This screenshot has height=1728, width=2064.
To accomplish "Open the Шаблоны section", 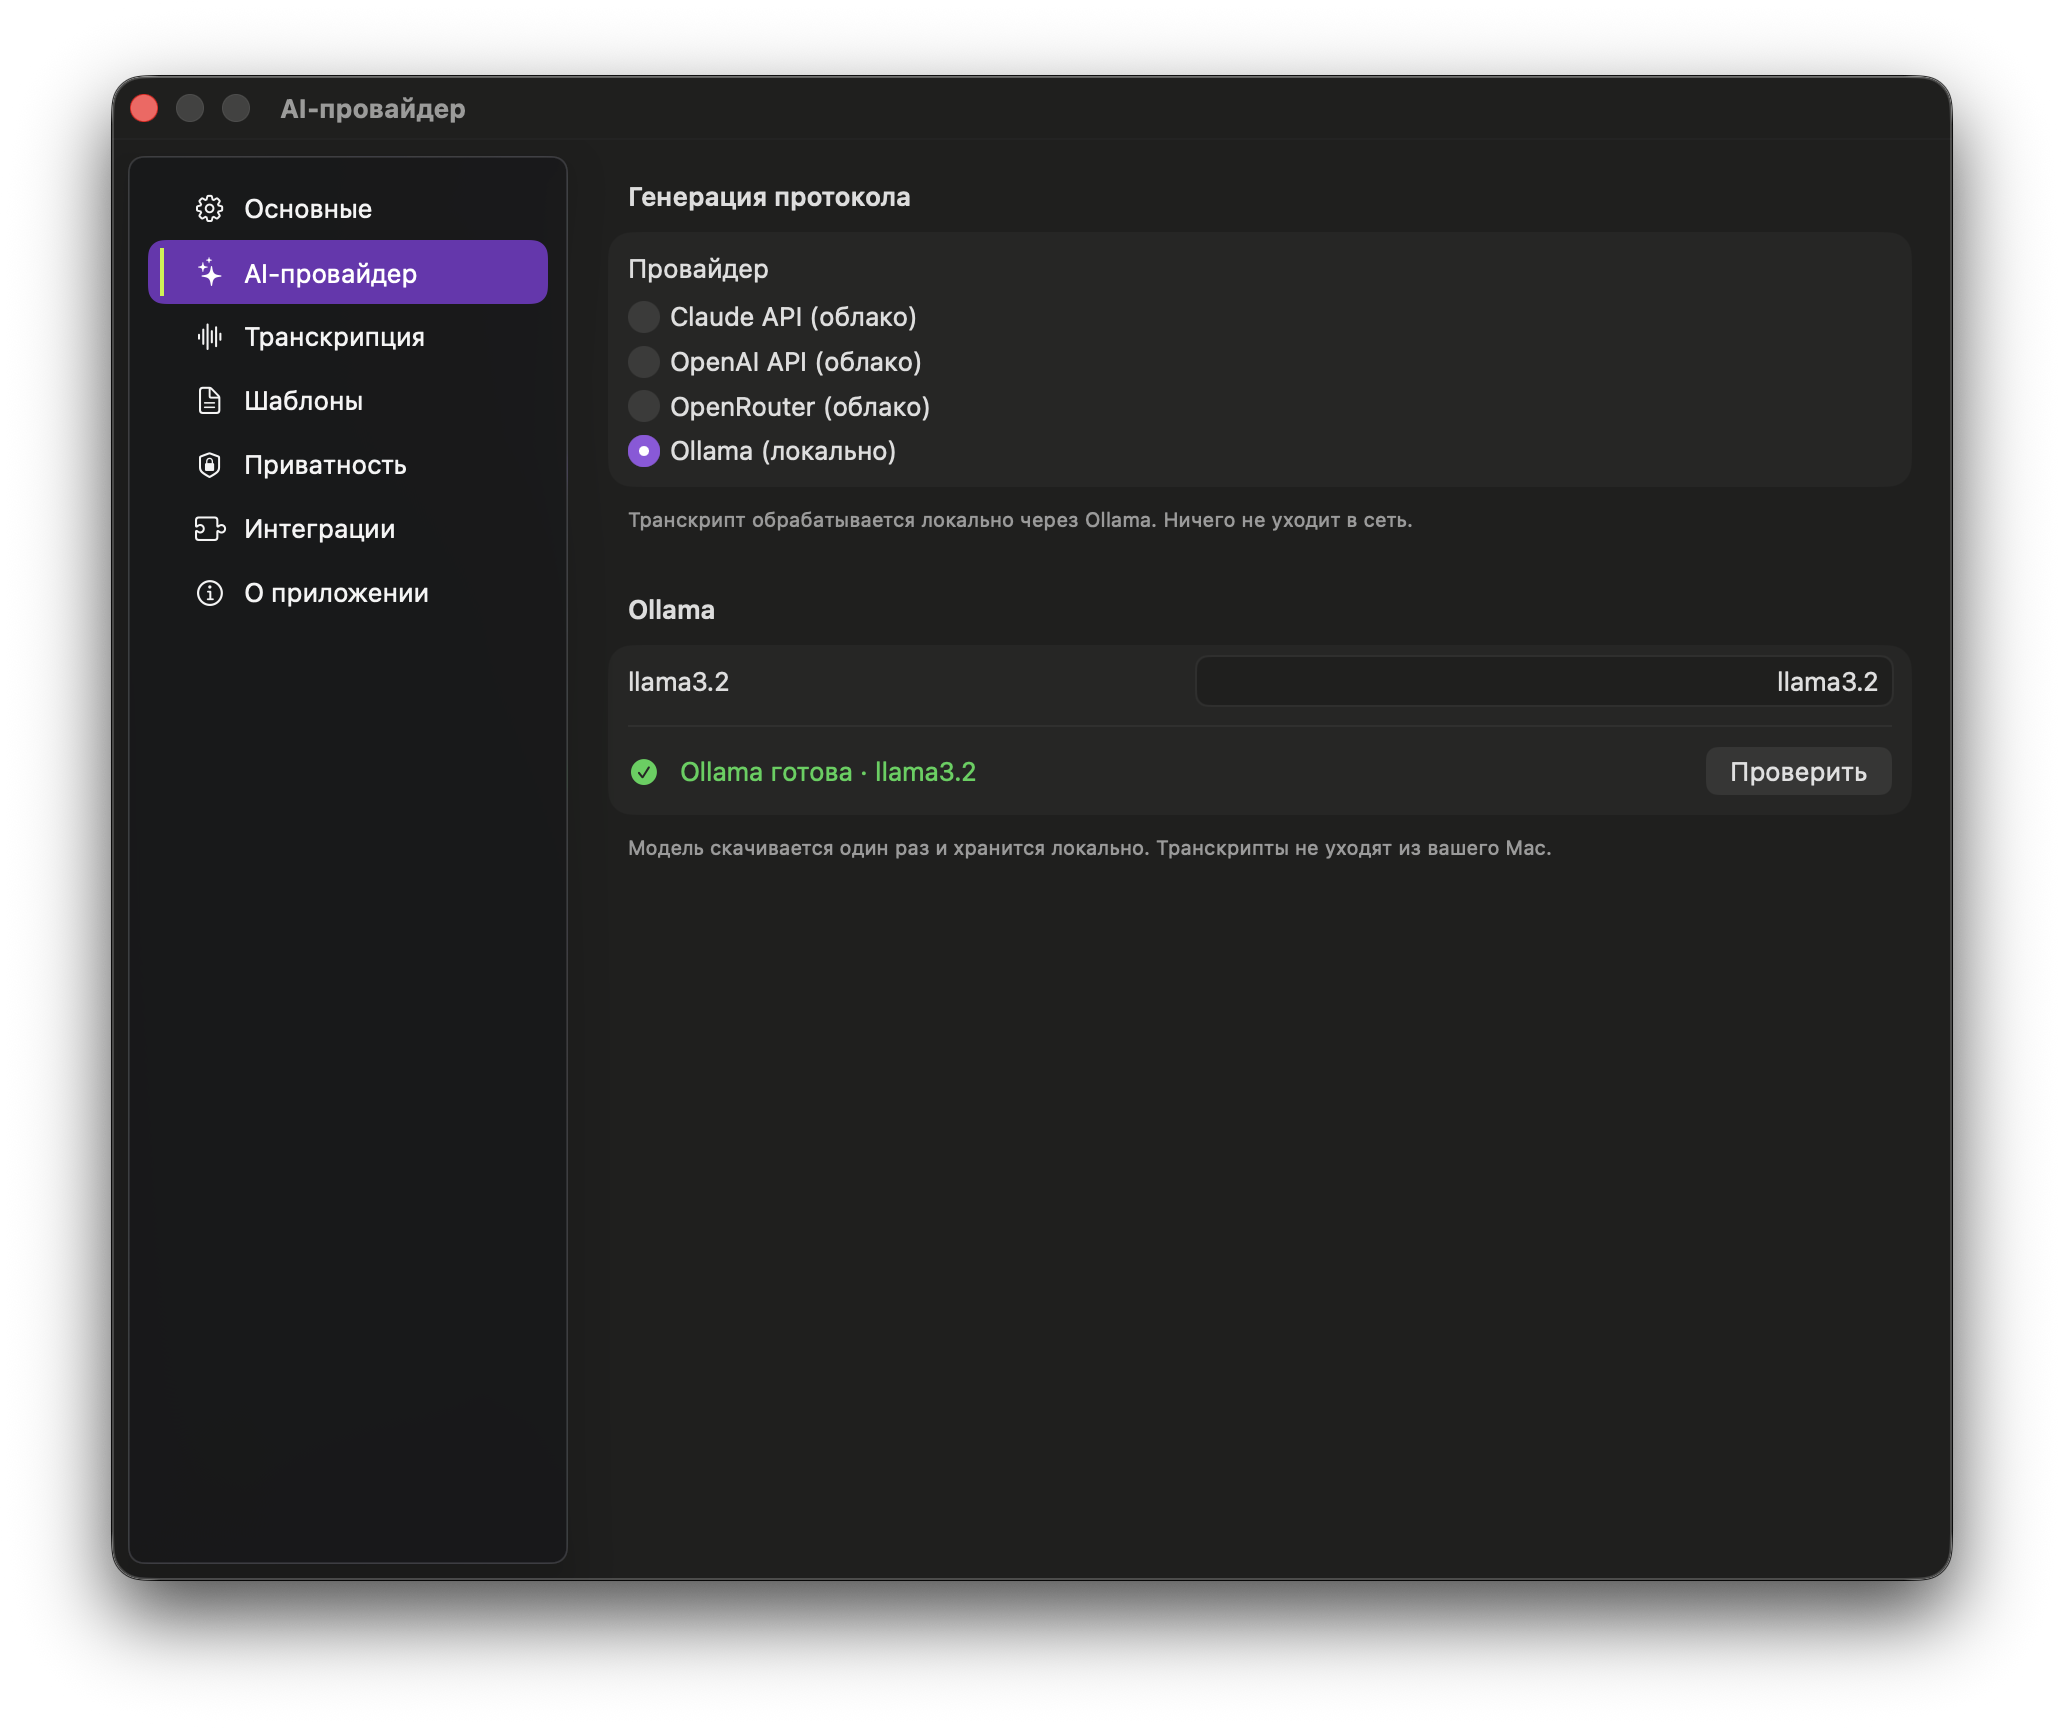I will click(x=348, y=401).
